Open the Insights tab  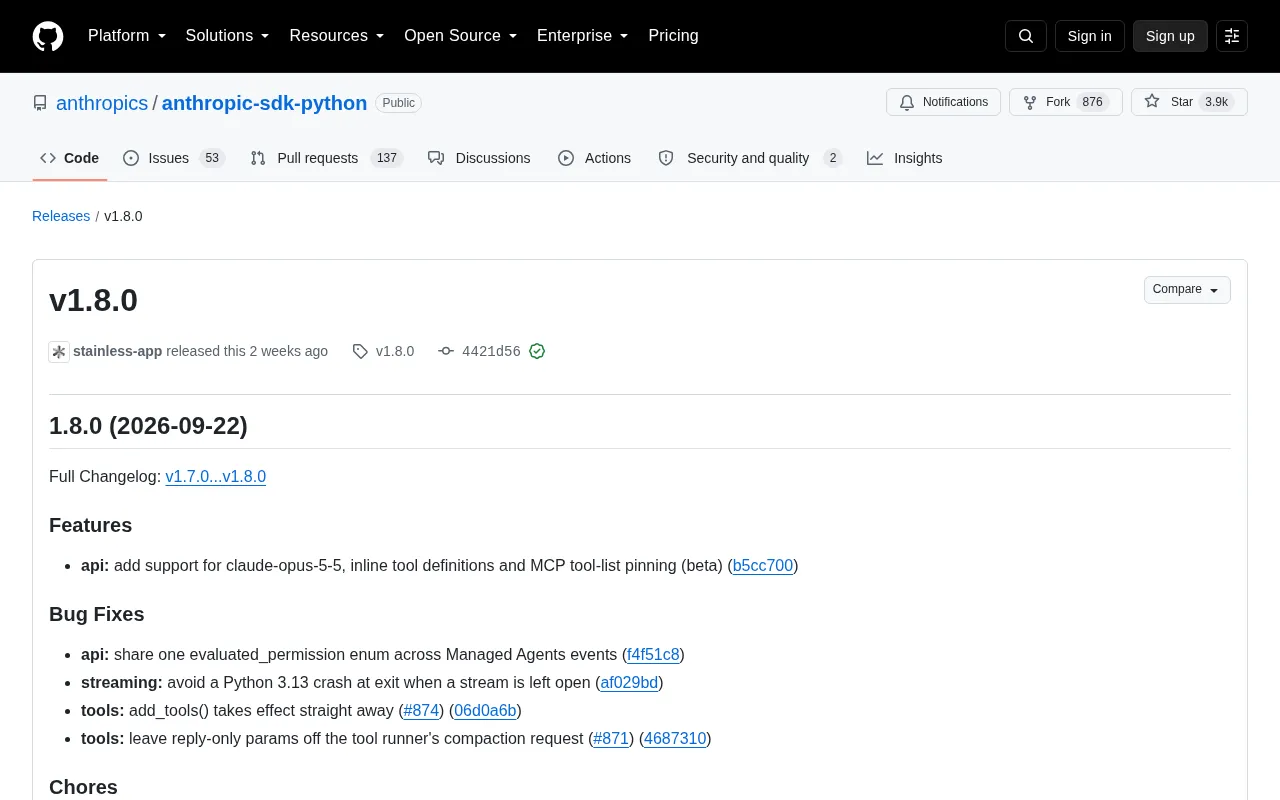click(x=905, y=158)
